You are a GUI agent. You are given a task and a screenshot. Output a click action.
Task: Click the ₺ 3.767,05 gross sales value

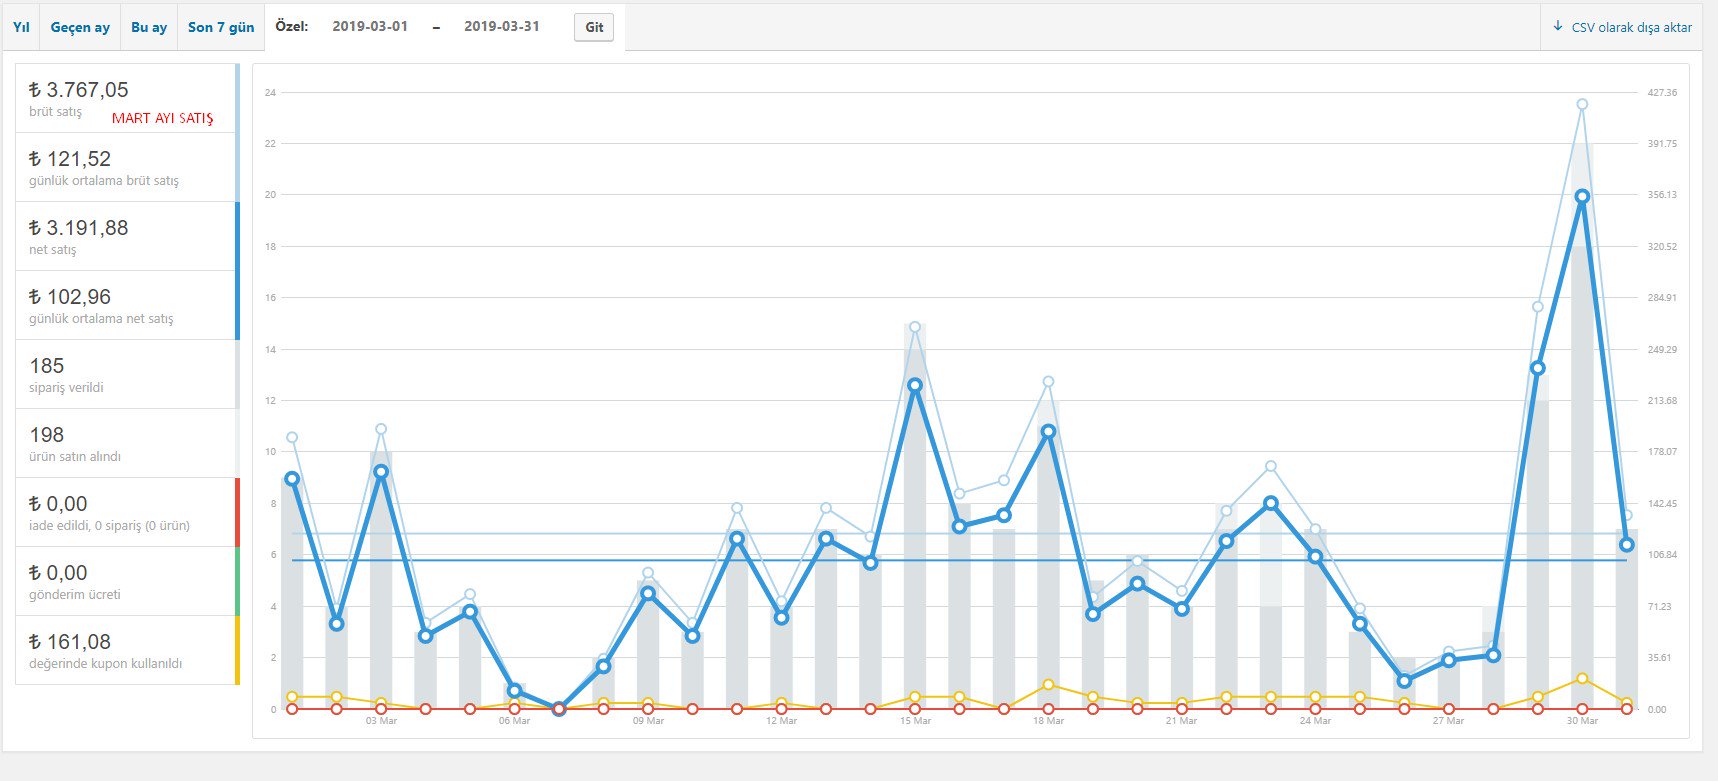pos(79,90)
